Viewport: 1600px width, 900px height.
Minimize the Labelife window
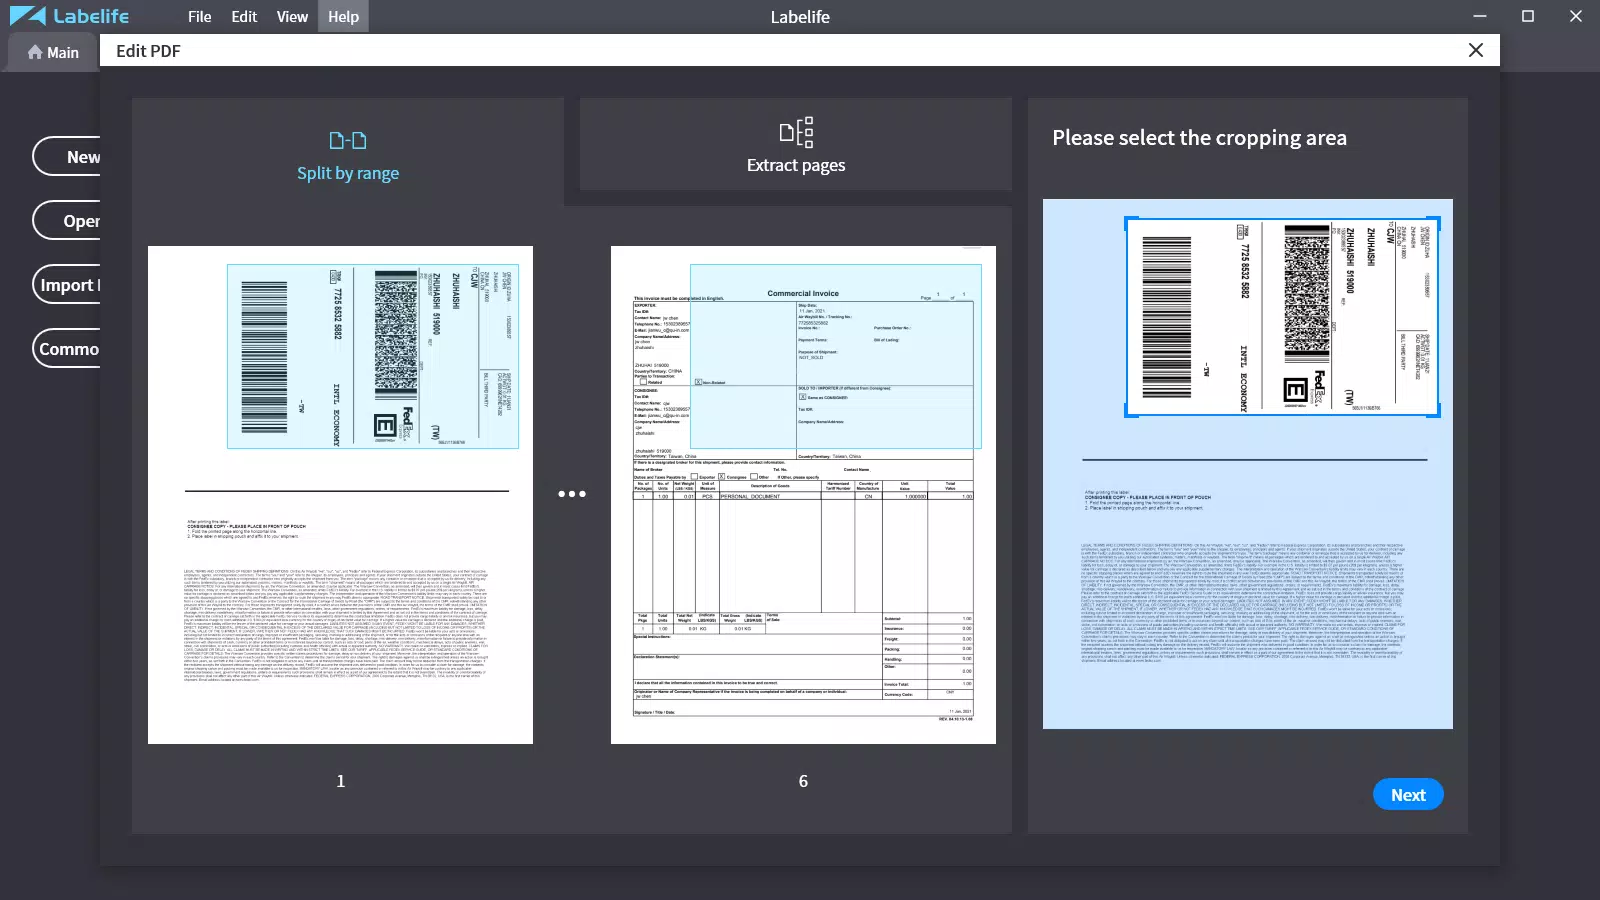coord(1480,16)
